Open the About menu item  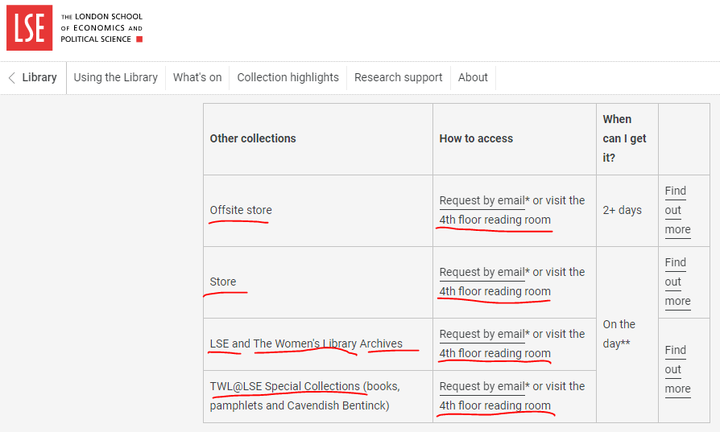pos(473,77)
